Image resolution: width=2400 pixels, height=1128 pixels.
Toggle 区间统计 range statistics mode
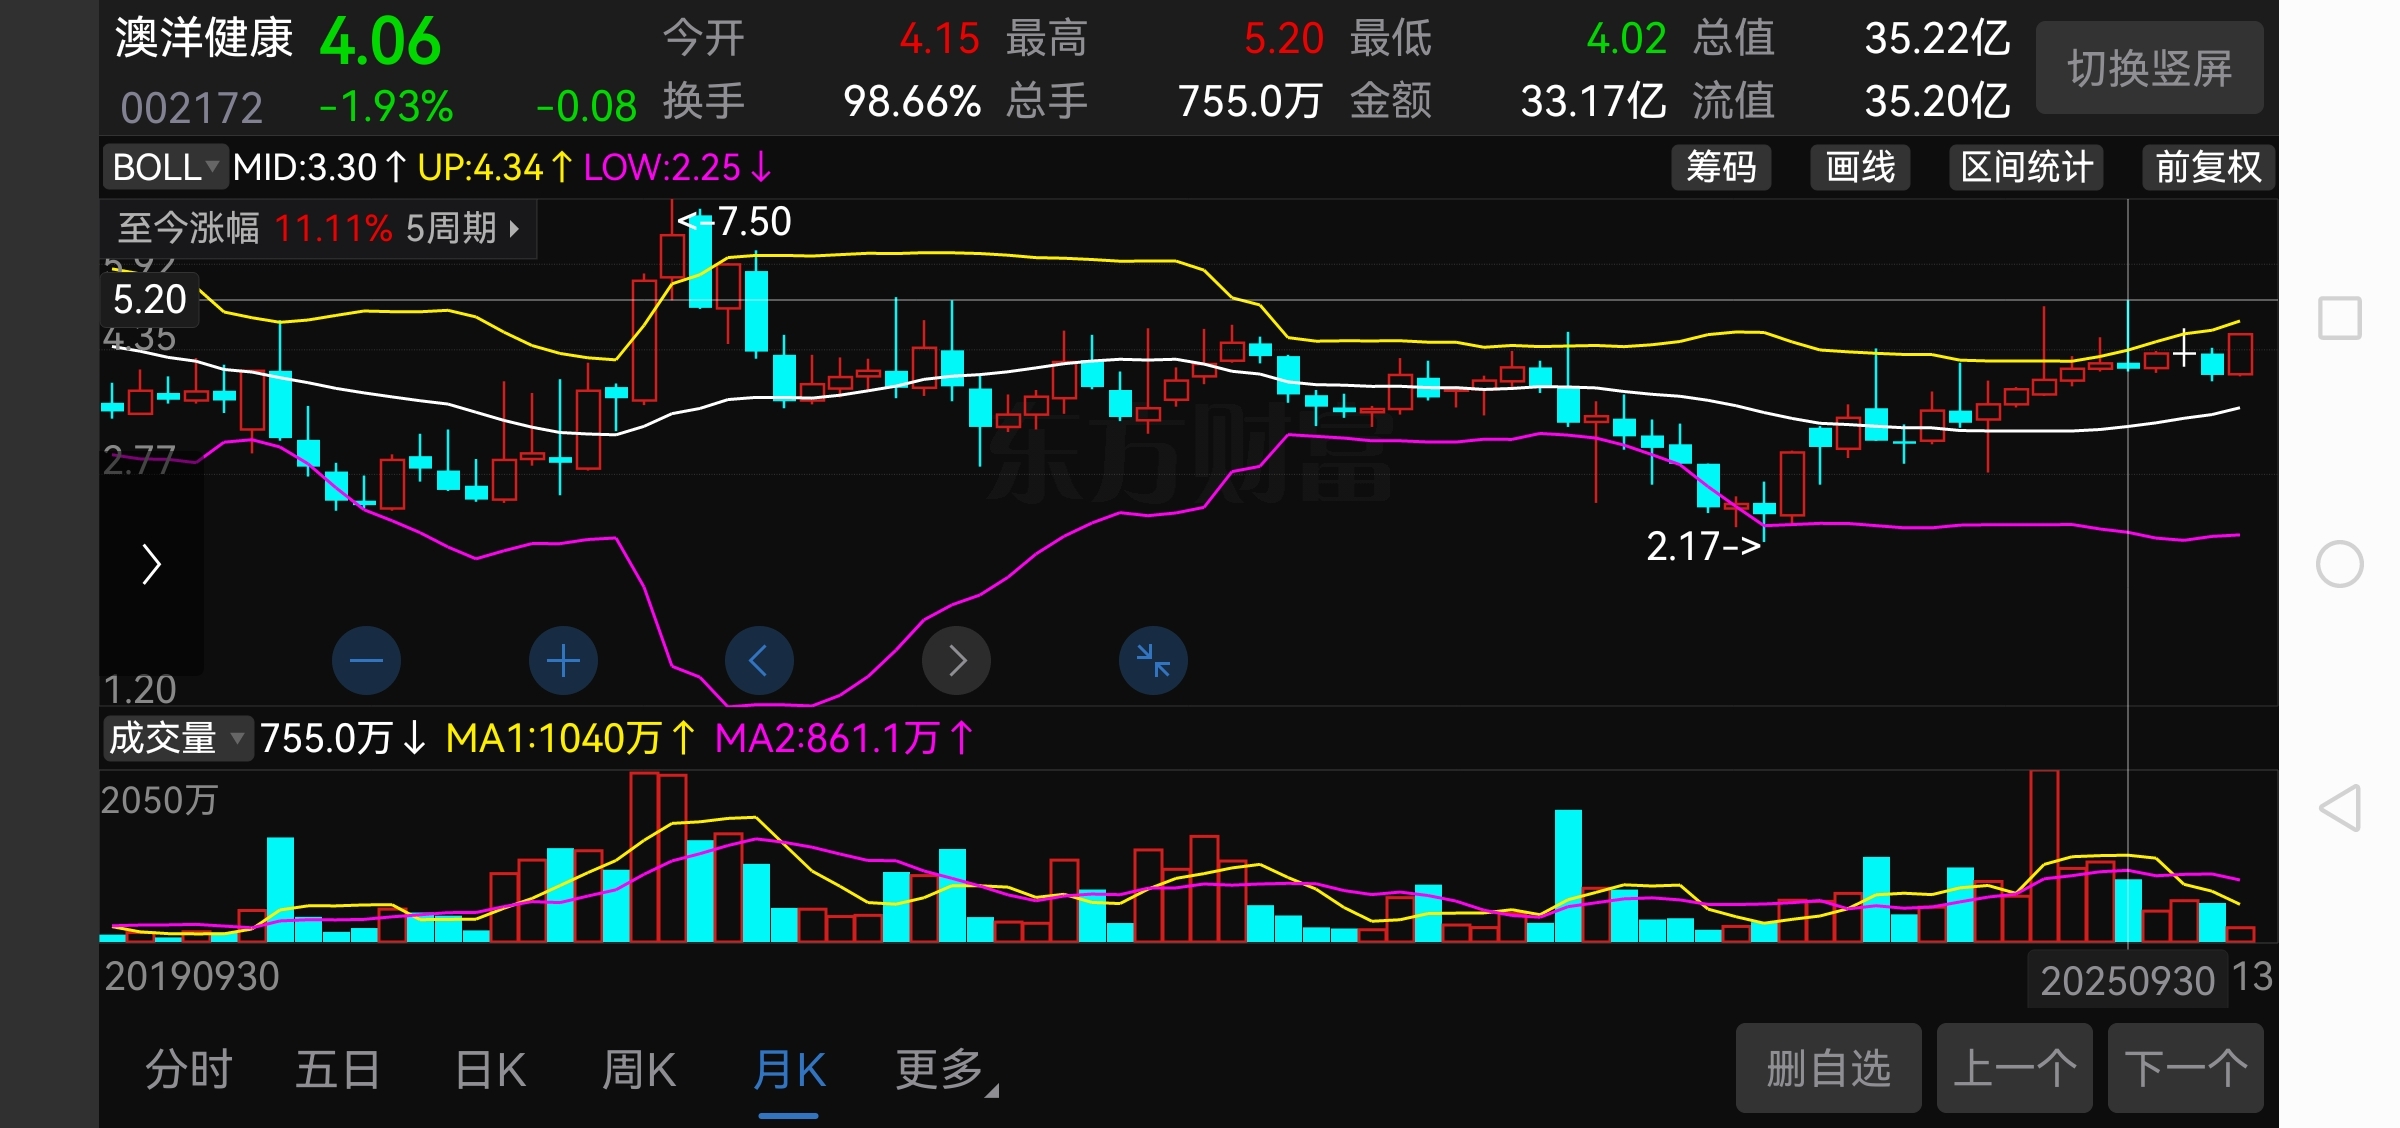pyautogui.click(x=2026, y=167)
